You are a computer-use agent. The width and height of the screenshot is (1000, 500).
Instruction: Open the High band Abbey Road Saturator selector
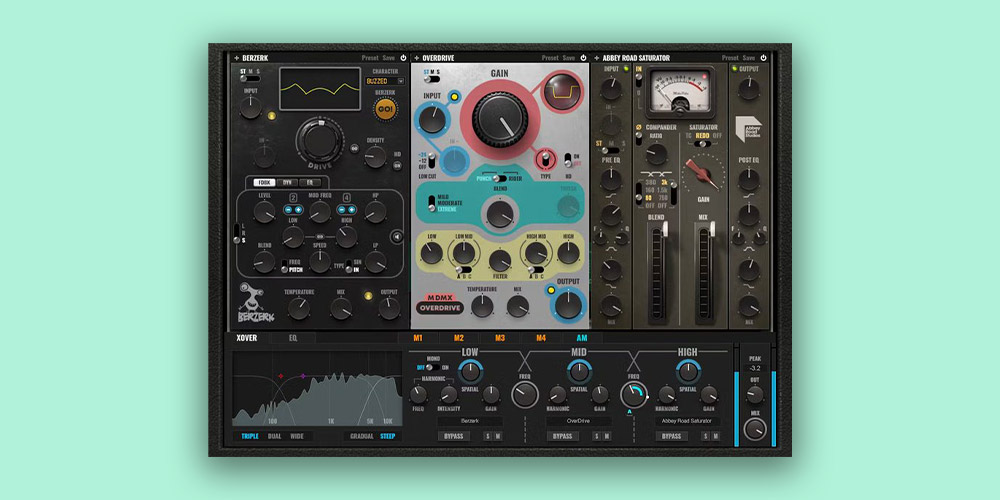[688, 422]
